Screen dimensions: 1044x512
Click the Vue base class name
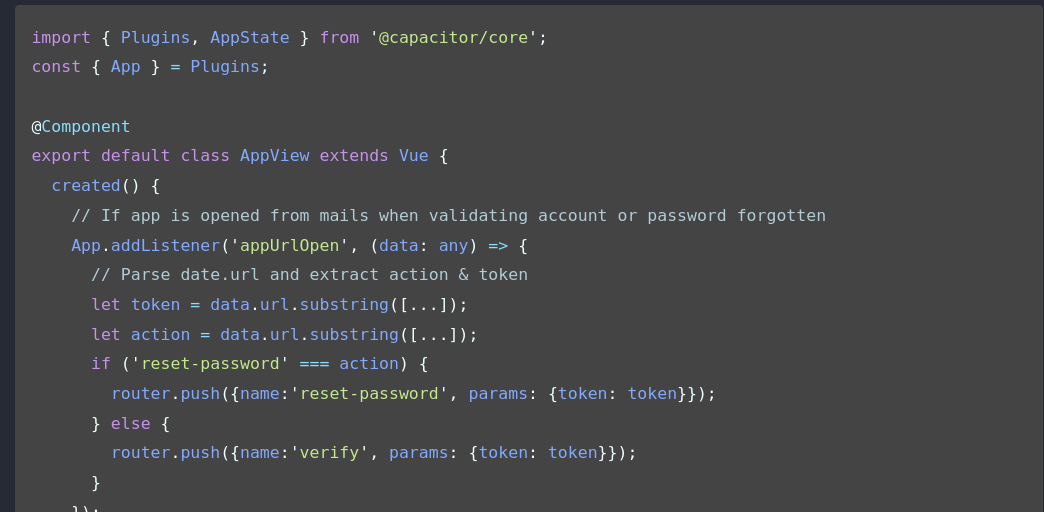[413, 156]
